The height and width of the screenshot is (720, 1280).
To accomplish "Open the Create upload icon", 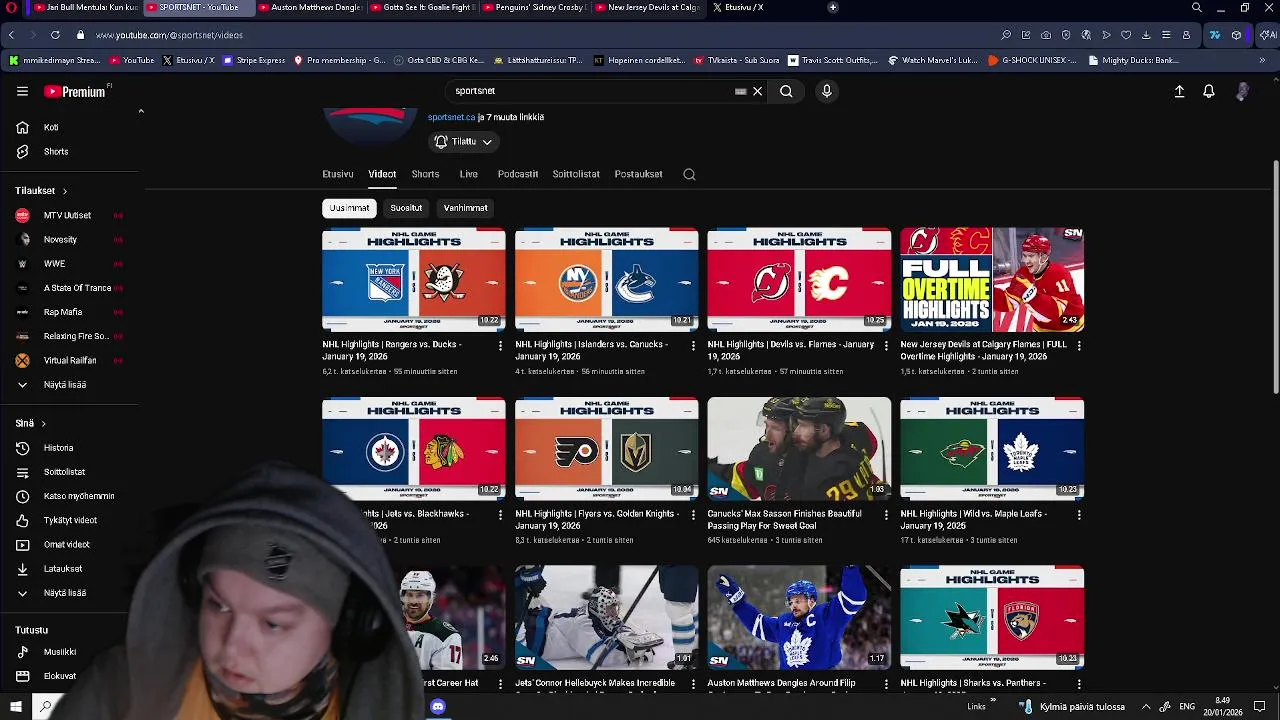I will click(1179, 91).
